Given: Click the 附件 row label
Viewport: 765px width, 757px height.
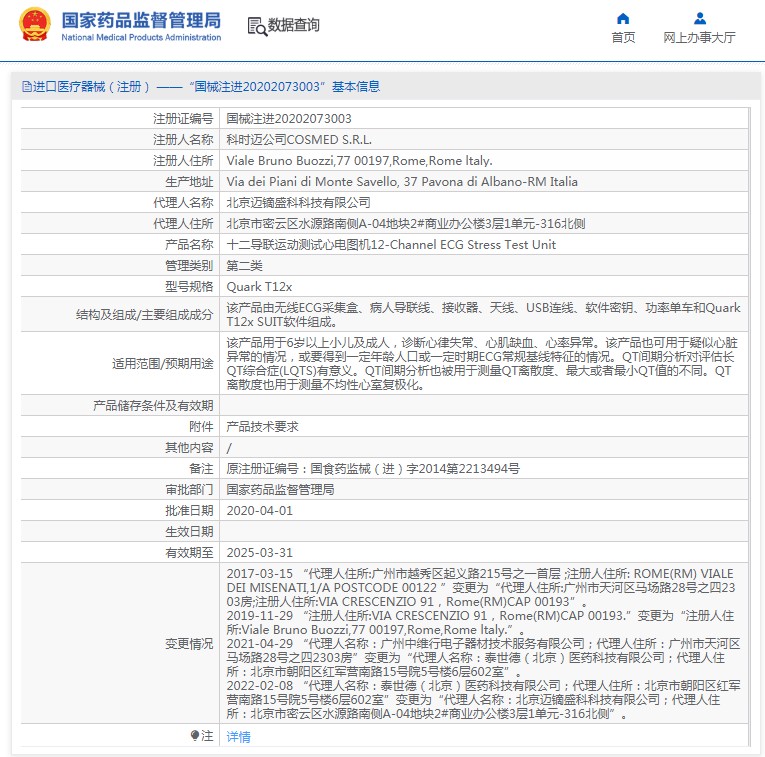Looking at the screenshot, I should 201,427.
